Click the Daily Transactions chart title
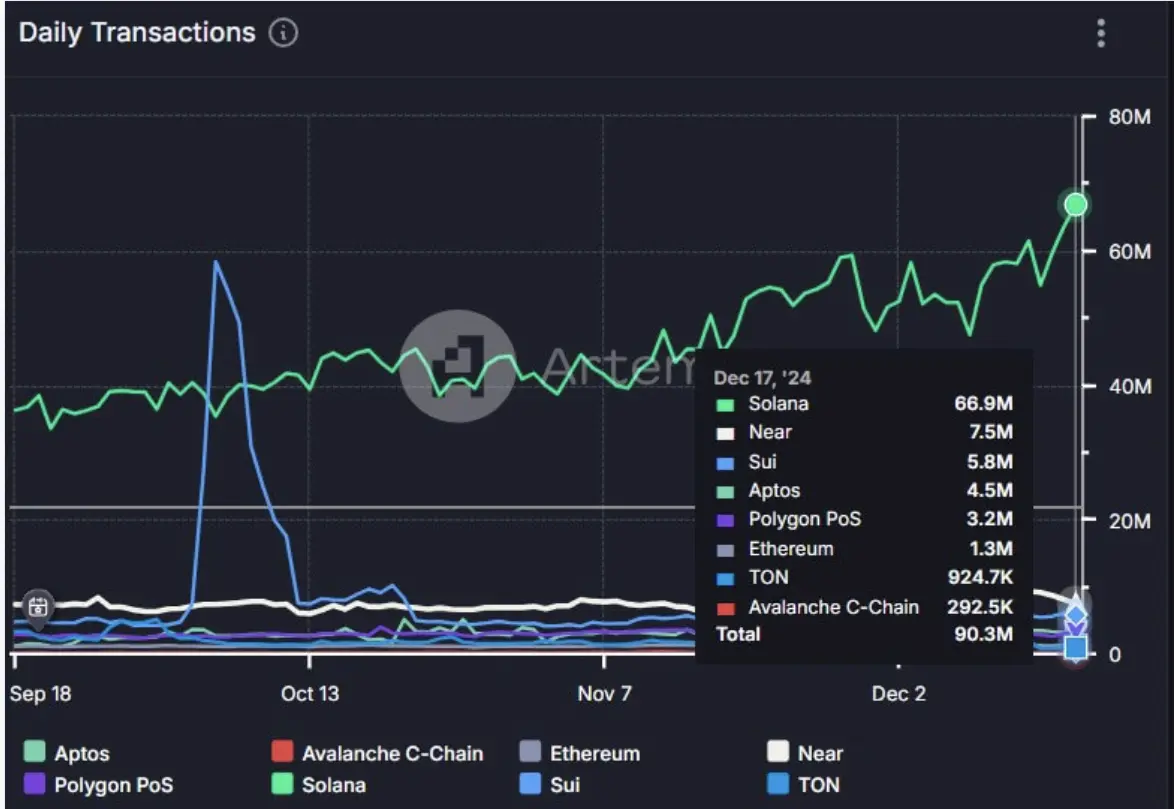 coord(137,33)
